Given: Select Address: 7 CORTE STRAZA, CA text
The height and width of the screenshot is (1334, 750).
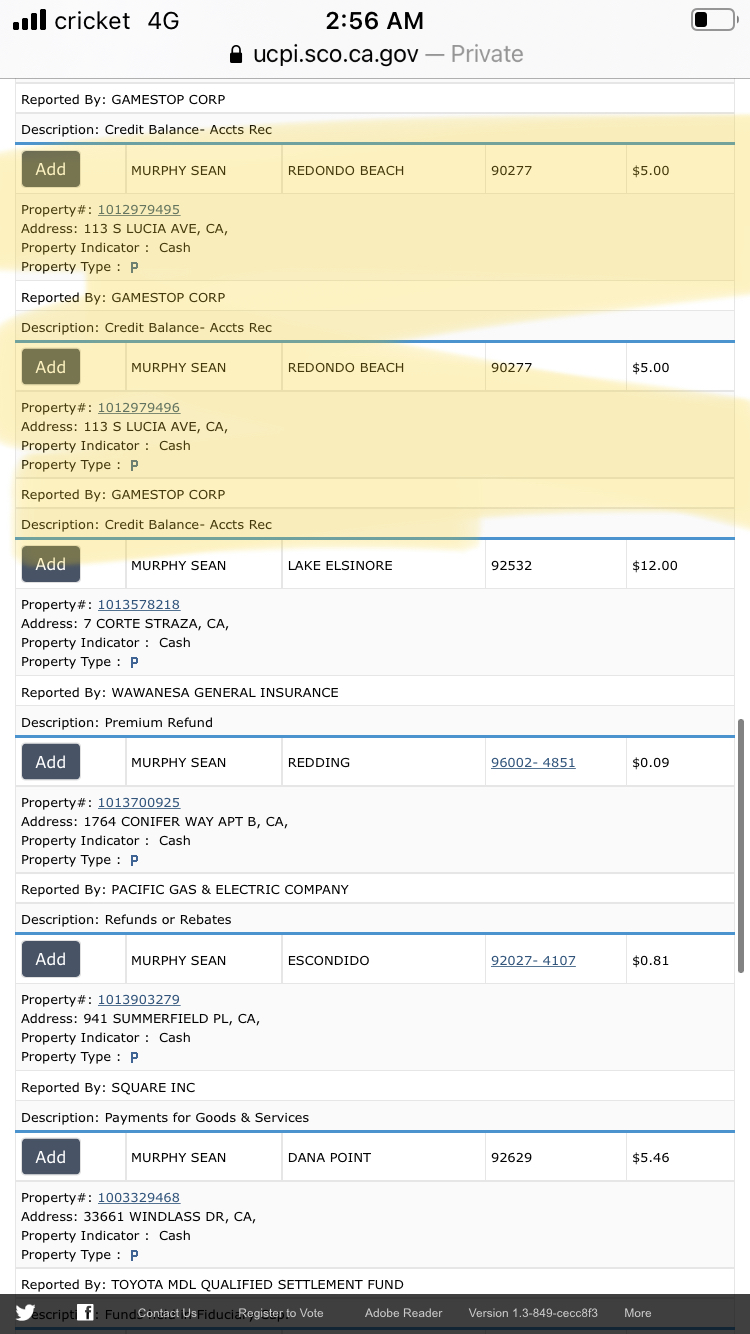Looking at the screenshot, I should 125,624.
